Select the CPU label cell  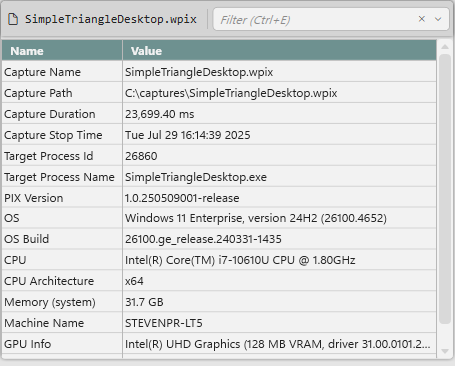pyautogui.click(x=62, y=260)
